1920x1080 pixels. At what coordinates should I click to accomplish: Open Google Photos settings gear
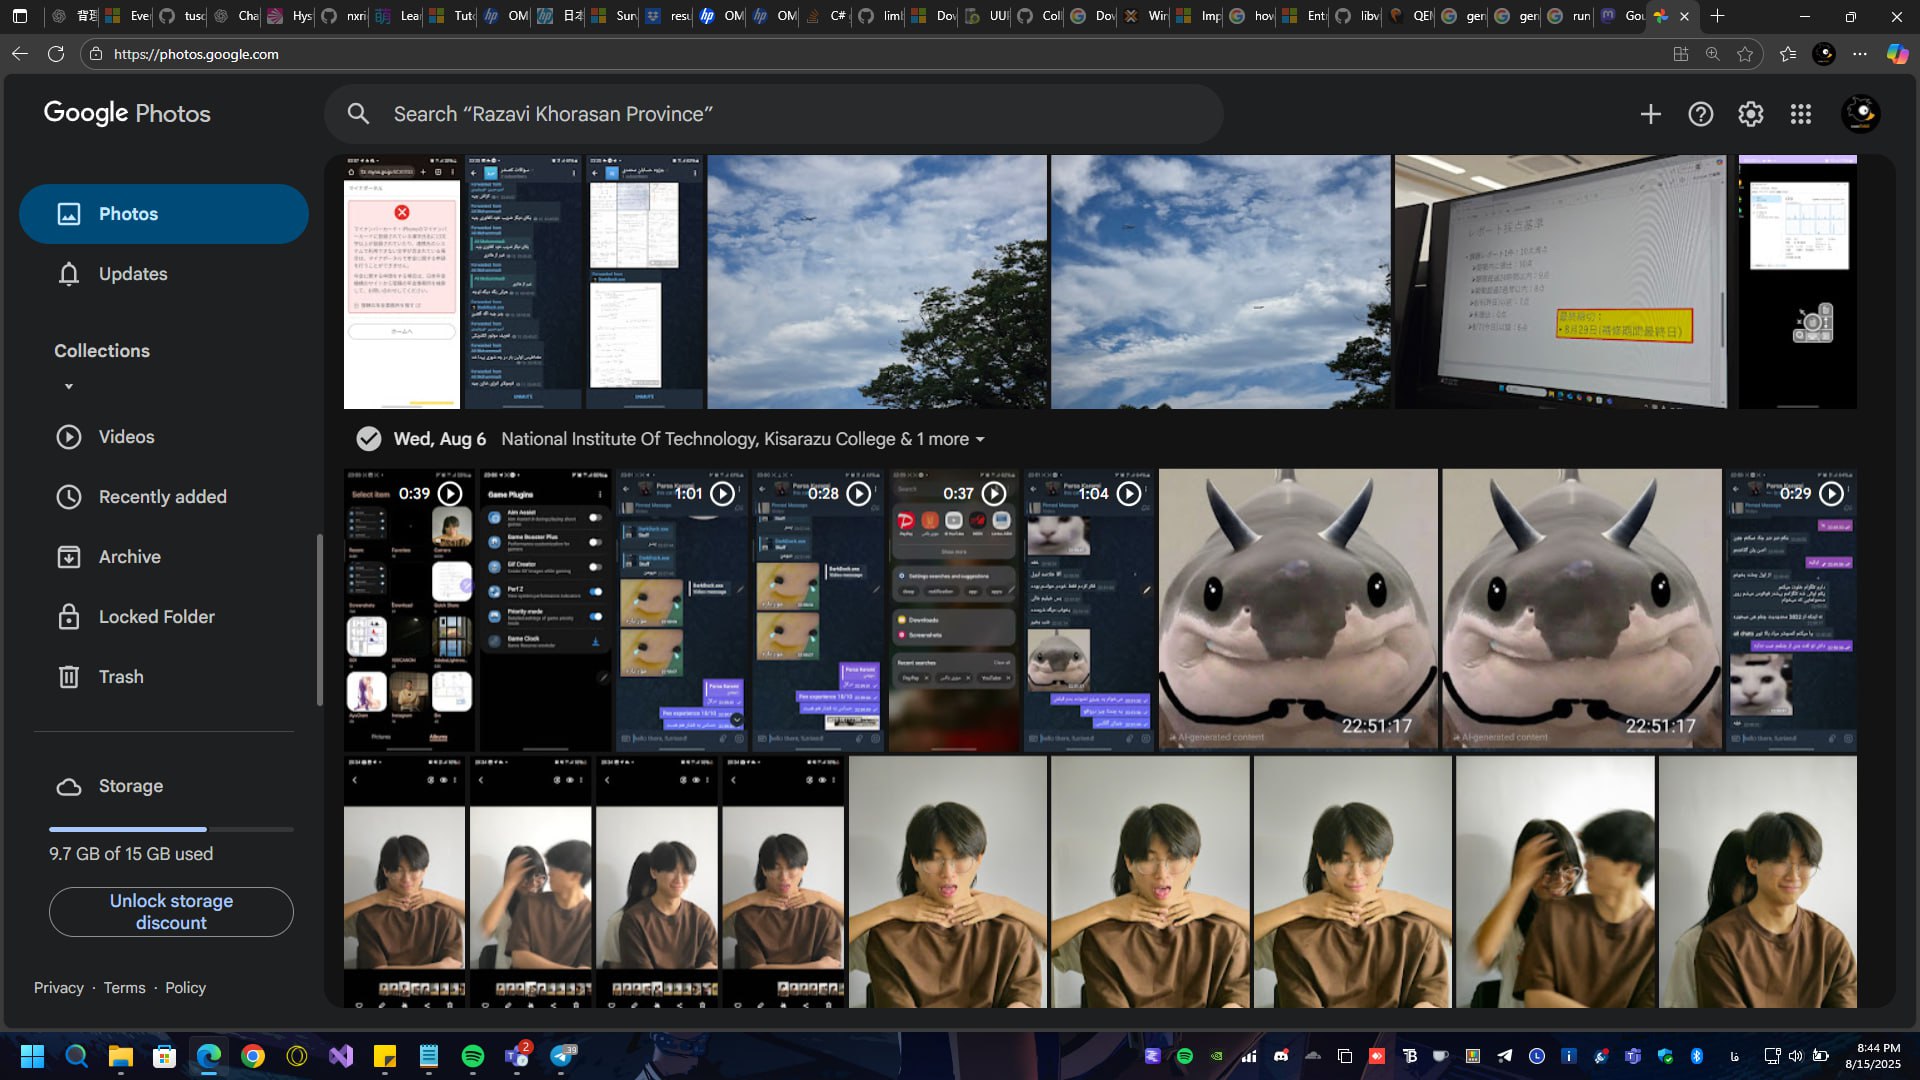pos(1750,114)
